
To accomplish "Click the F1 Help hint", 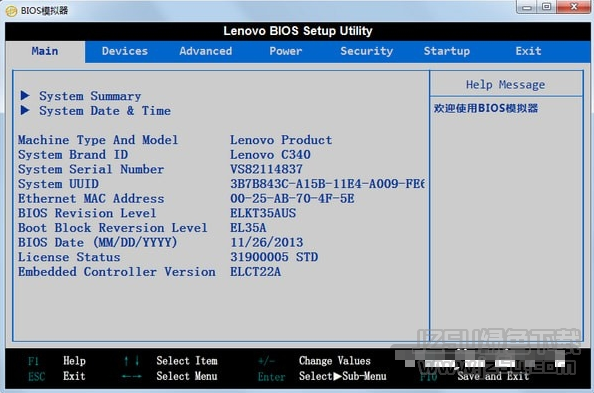I will tap(57, 361).
